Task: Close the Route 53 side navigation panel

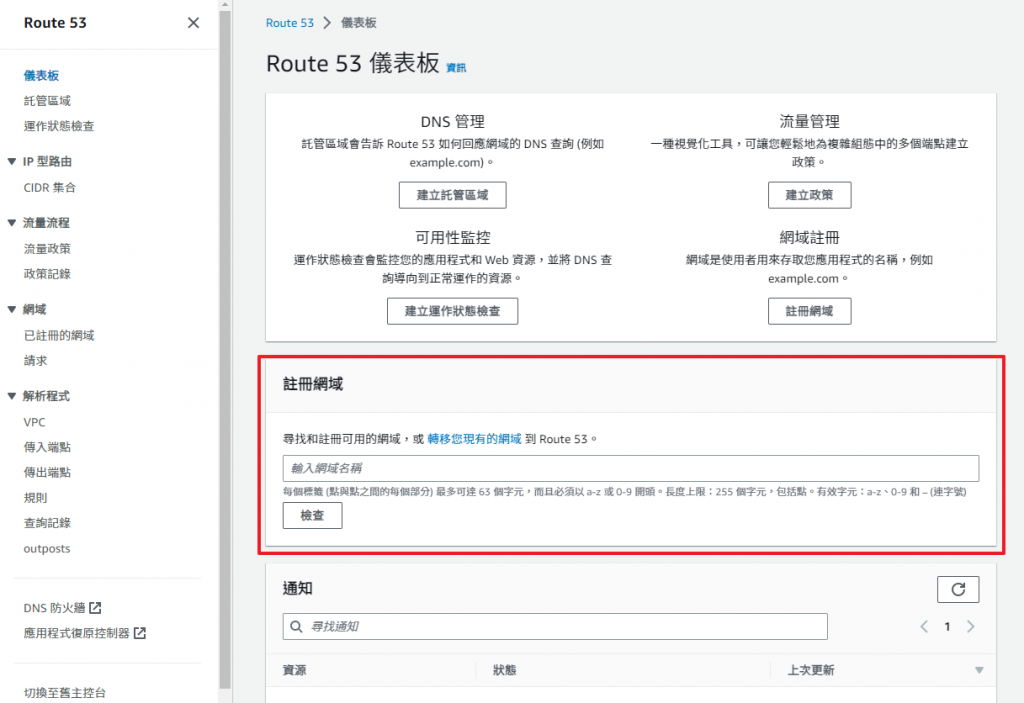Action: pos(193,23)
